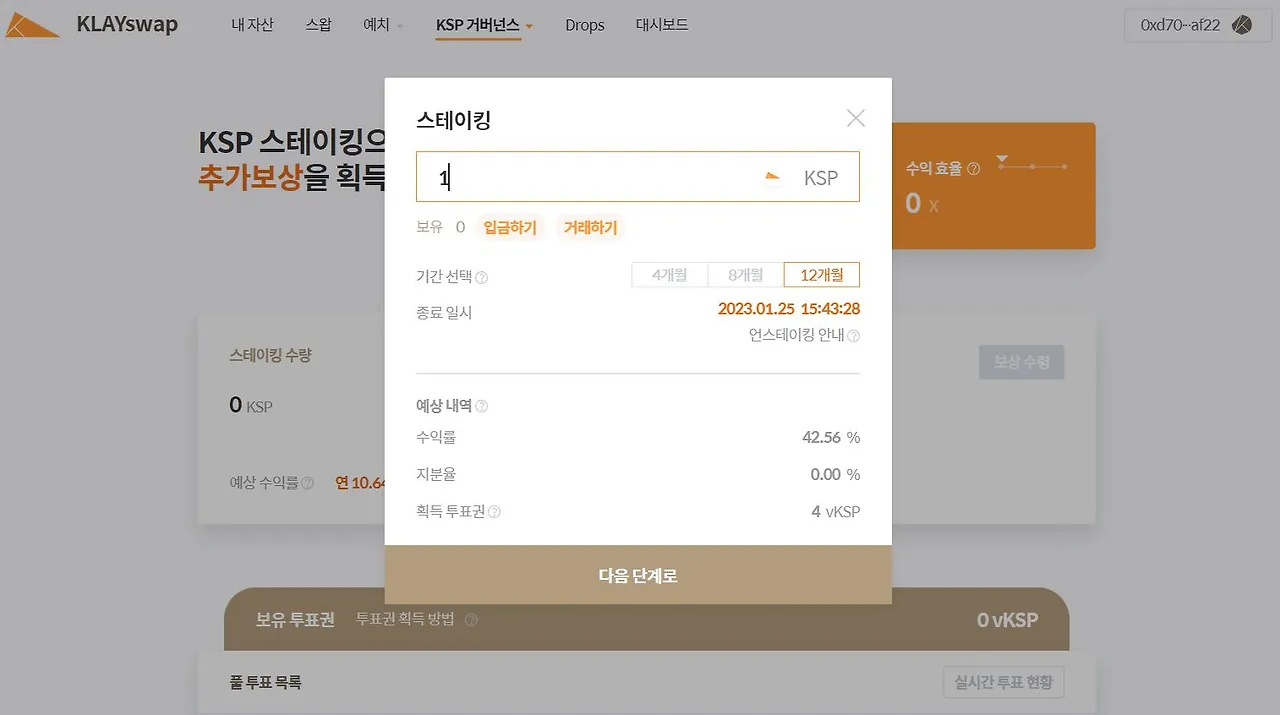Open the 언스테이킹 안내 help icon
Image resolution: width=1280 pixels, height=715 pixels.
pyautogui.click(x=855, y=336)
